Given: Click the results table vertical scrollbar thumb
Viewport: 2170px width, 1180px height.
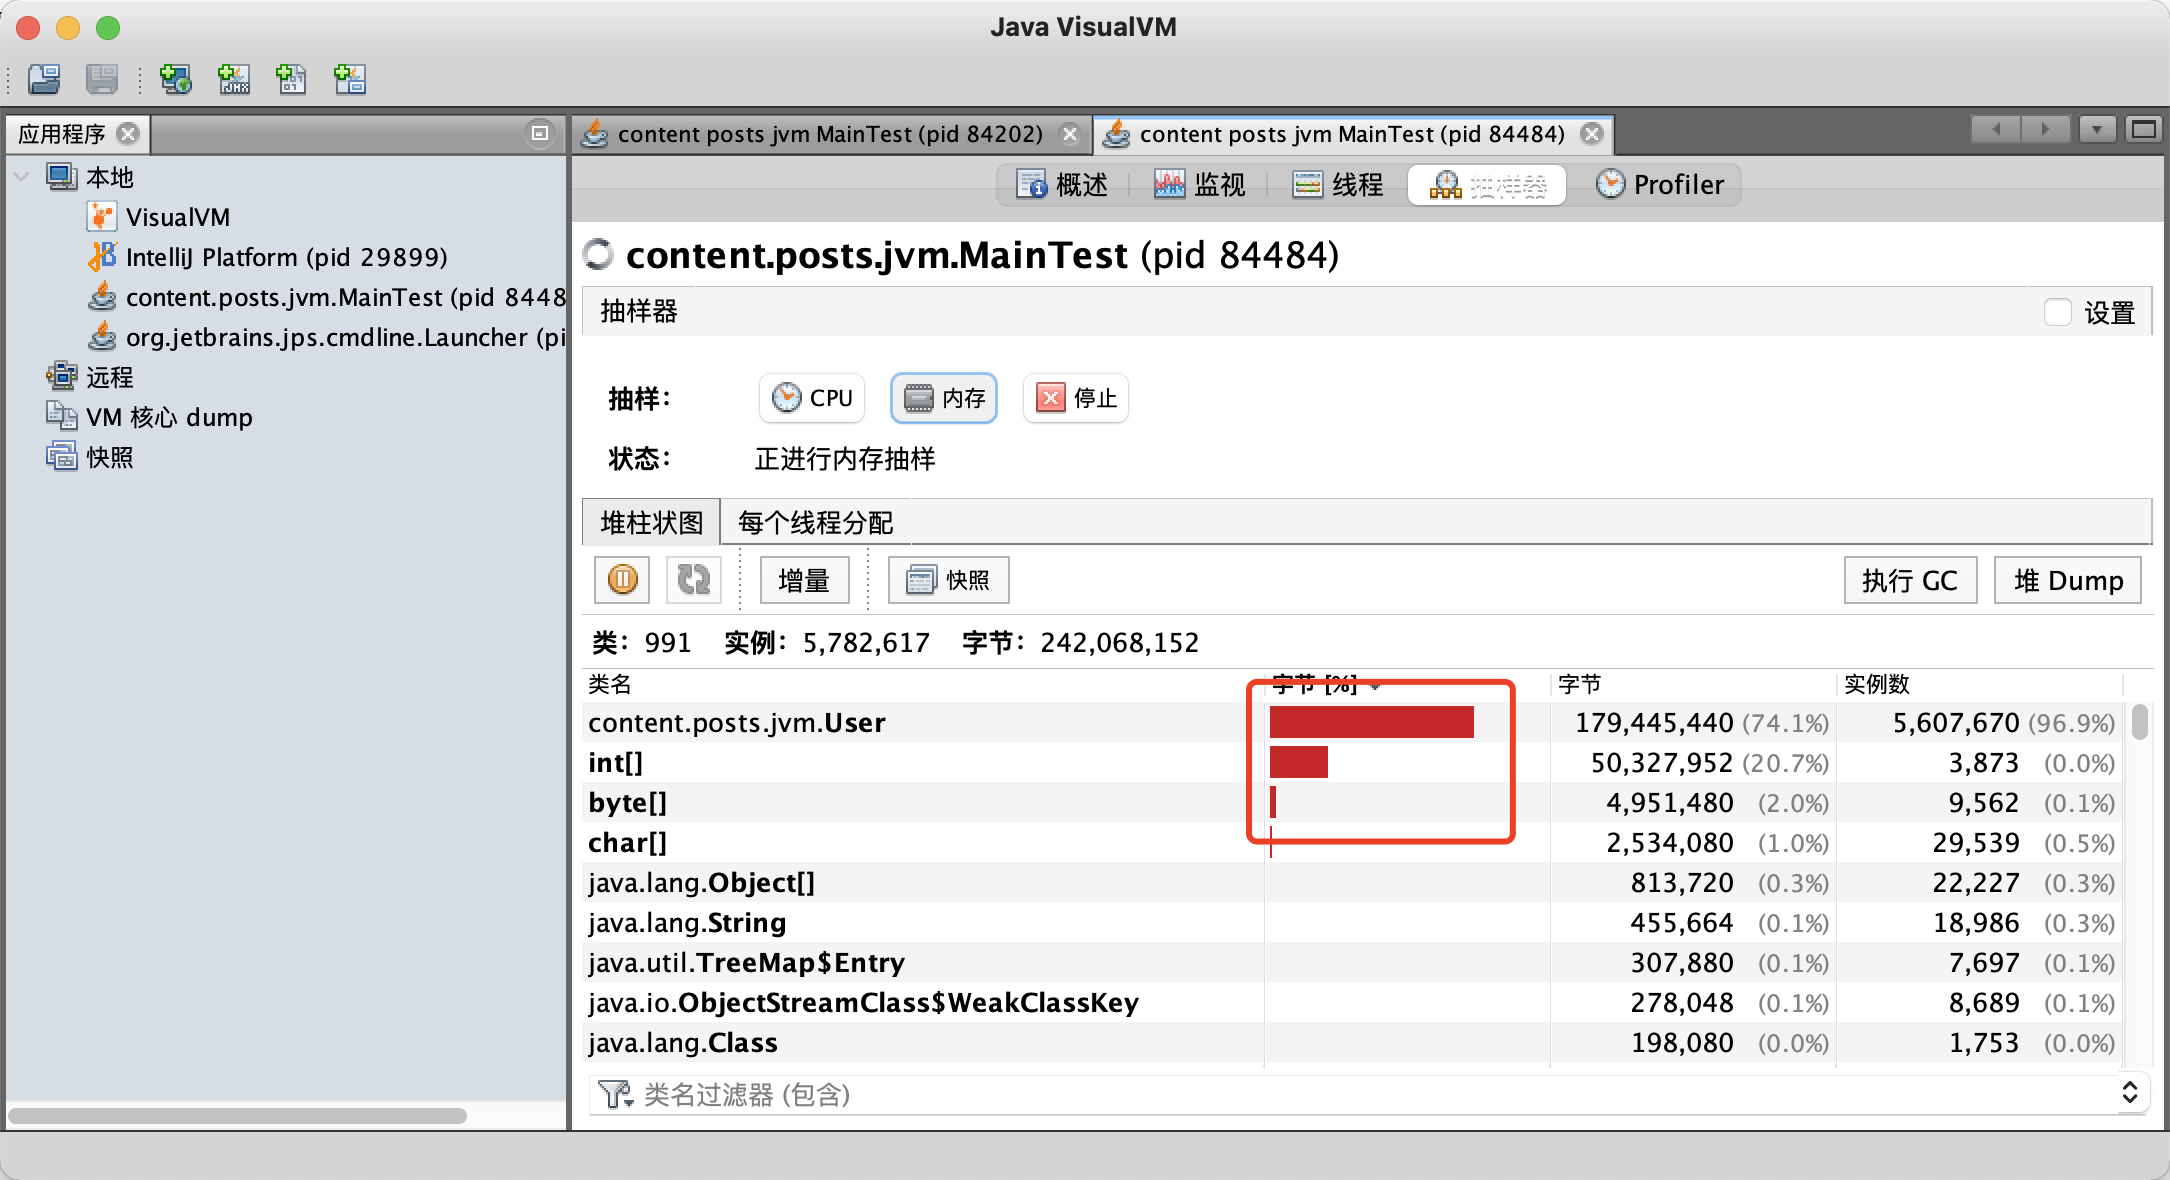Looking at the screenshot, I should tap(2139, 722).
